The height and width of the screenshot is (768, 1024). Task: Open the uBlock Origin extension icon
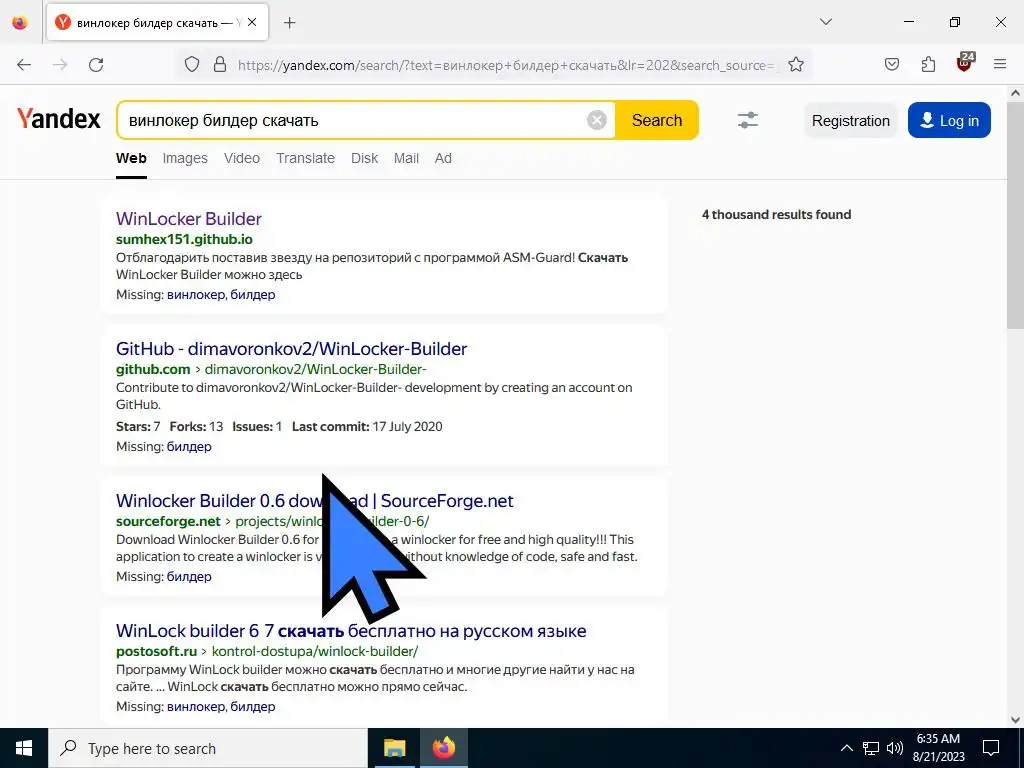tap(965, 63)
